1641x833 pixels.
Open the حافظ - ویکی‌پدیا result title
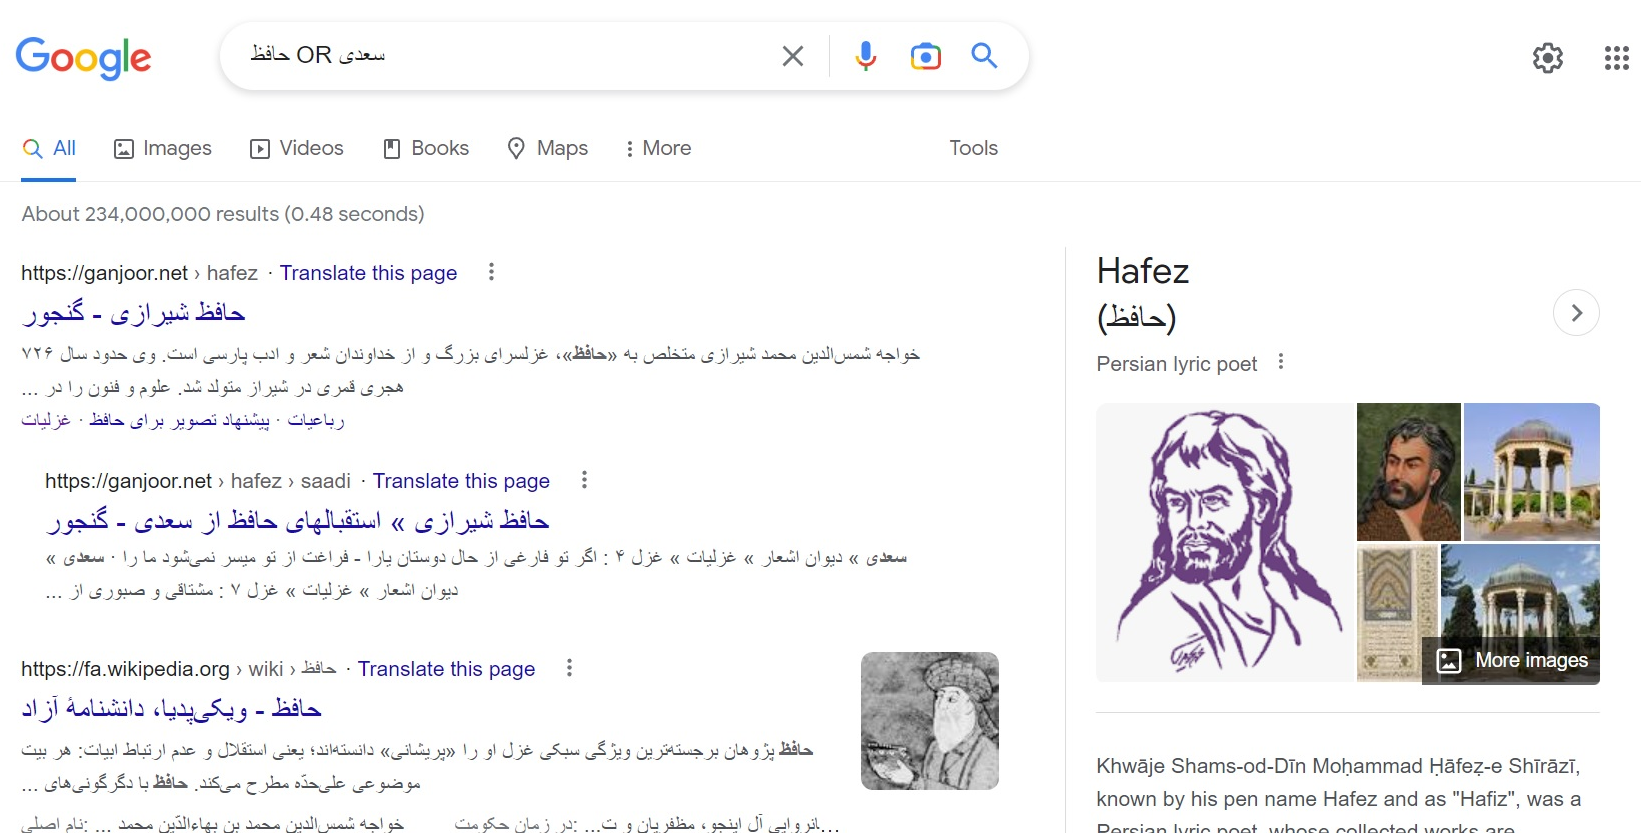click(x=171, y=709)
